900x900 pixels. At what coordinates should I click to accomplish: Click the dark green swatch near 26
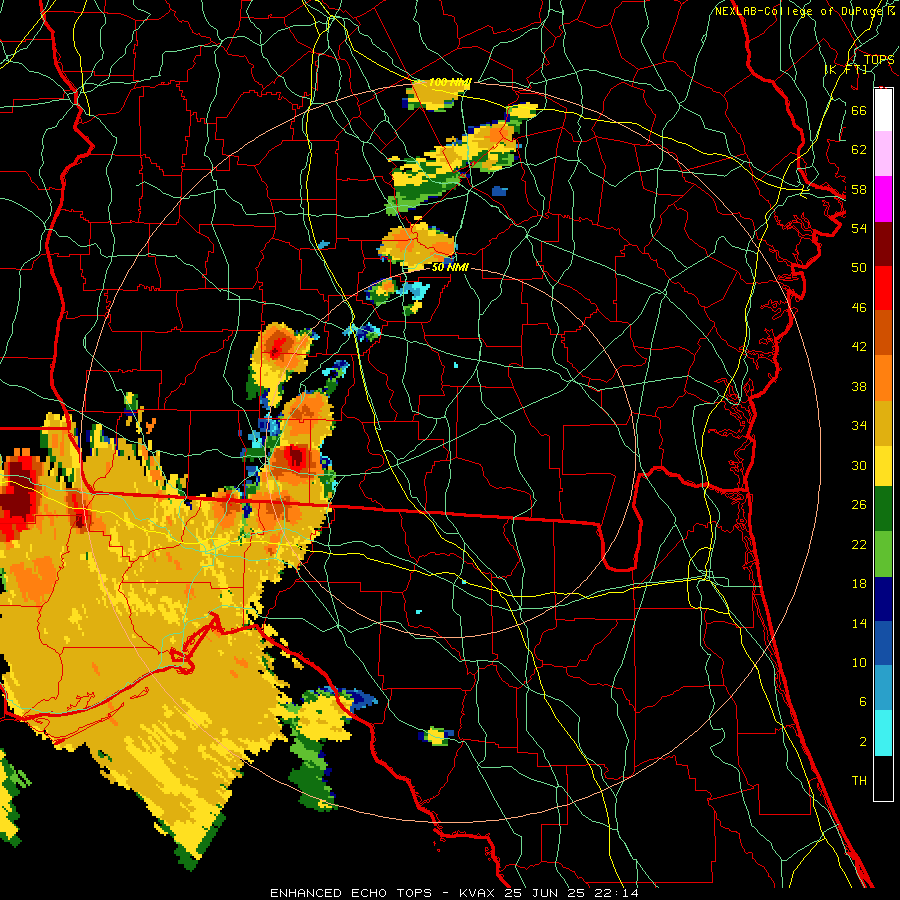point(883,509)
